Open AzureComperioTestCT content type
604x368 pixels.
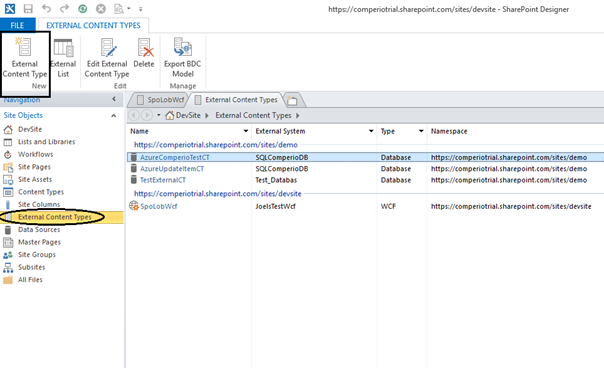(174, 157)
